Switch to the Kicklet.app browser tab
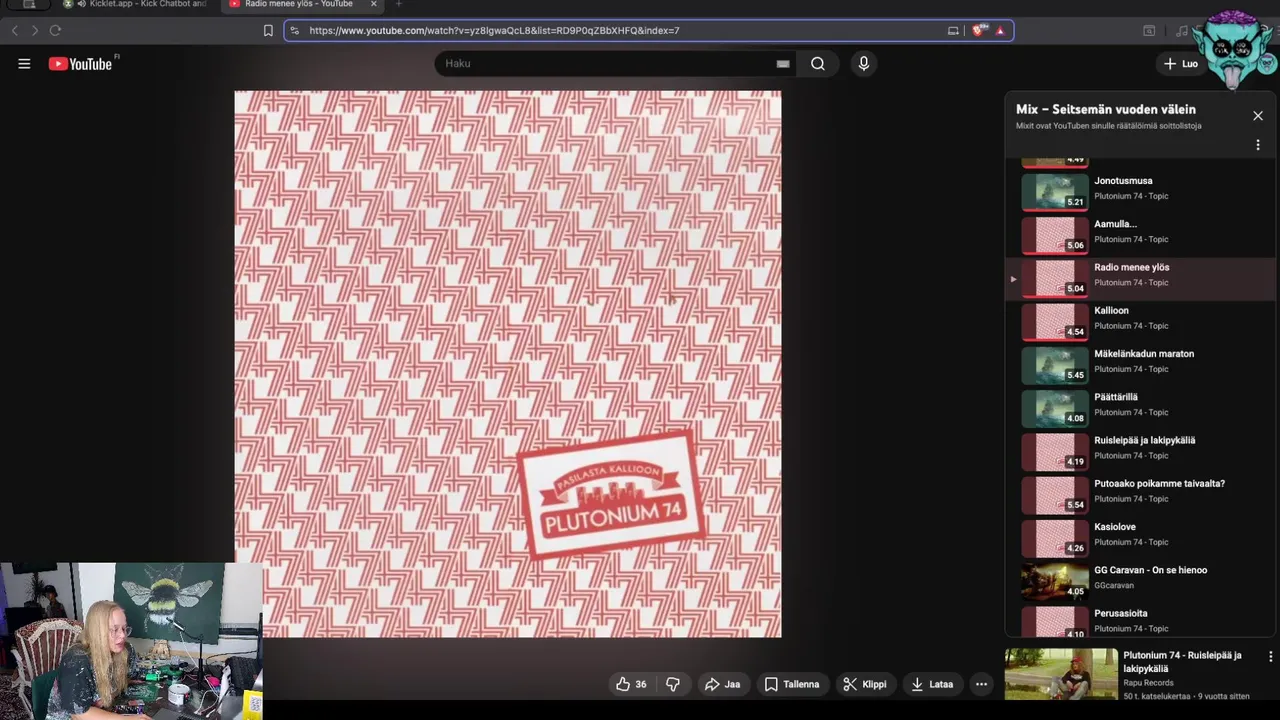 137,4
